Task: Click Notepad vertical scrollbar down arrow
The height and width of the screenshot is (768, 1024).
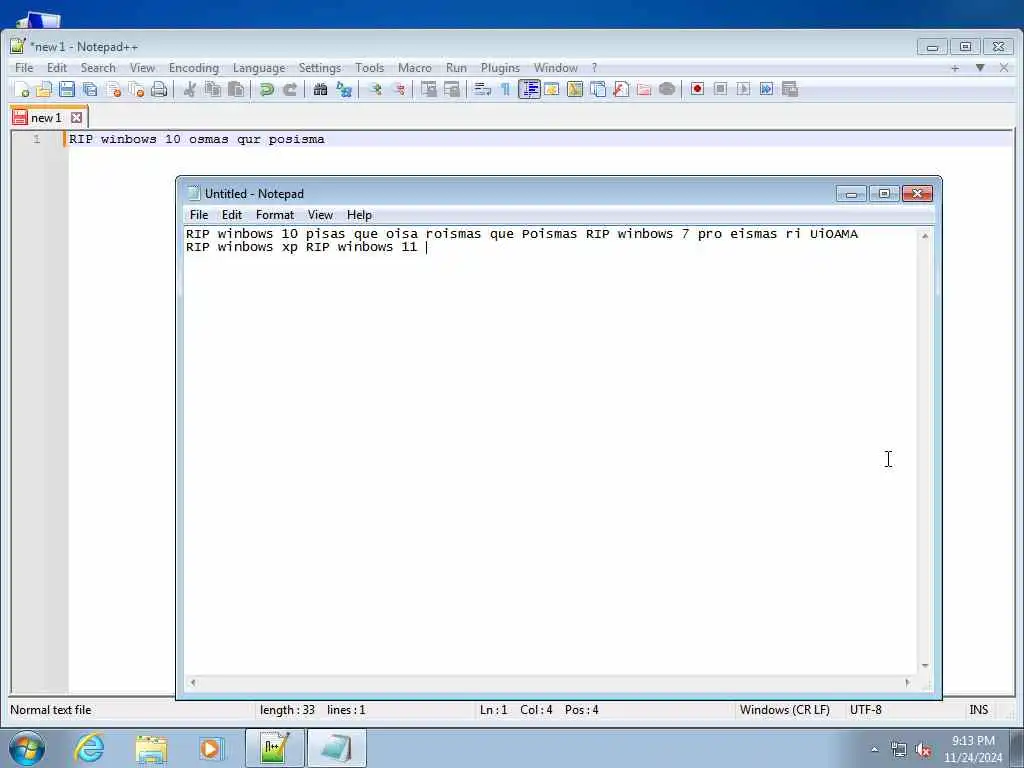Action: [x=925, y=665]
